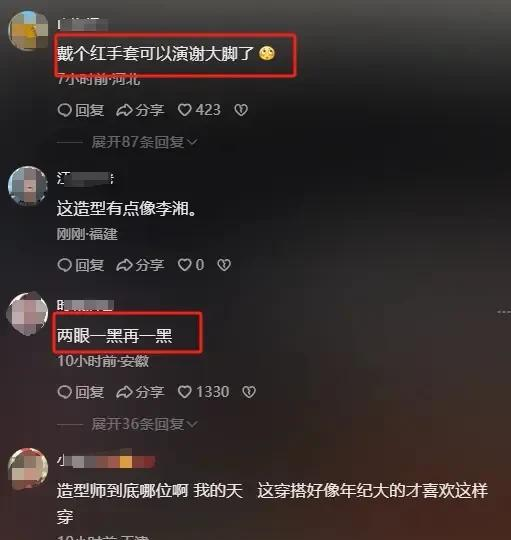Reply to the 两眼一黑再一黑 comment

pyautogui.click(x=81, y=392)
